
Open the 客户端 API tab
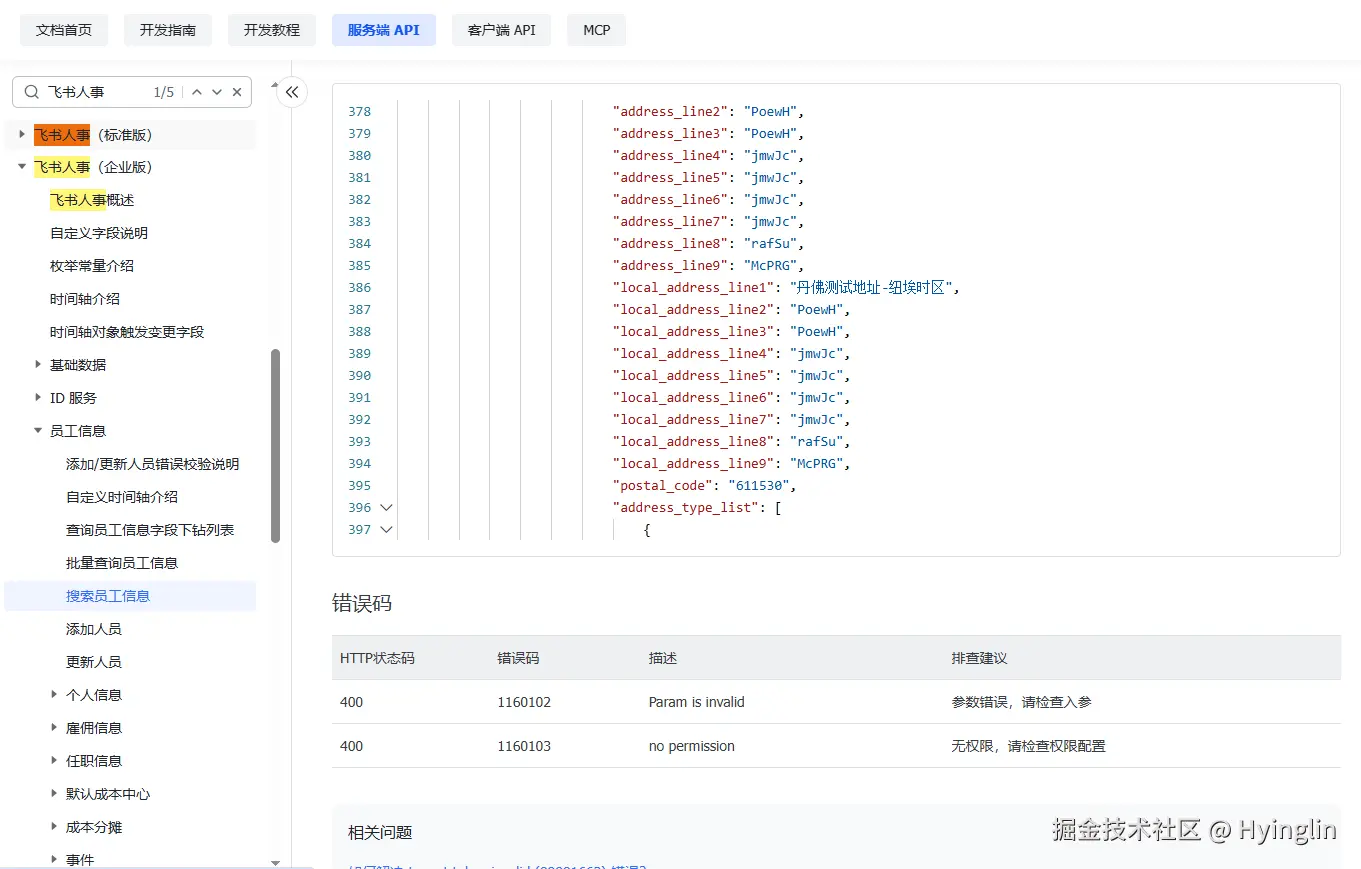502,30
